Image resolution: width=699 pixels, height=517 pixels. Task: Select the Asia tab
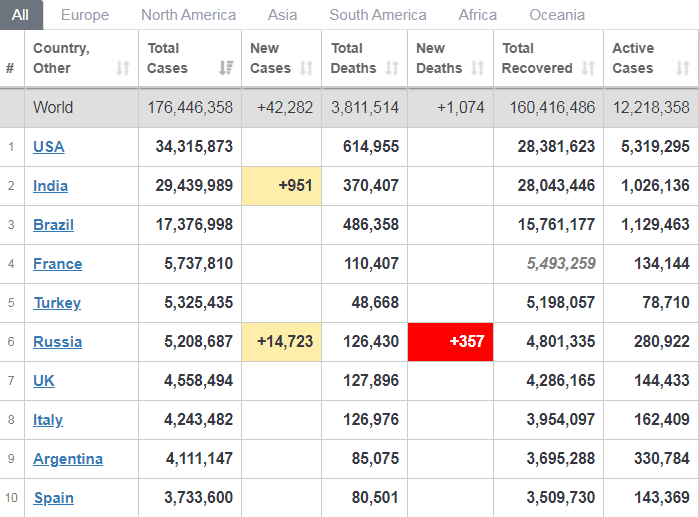282,15
